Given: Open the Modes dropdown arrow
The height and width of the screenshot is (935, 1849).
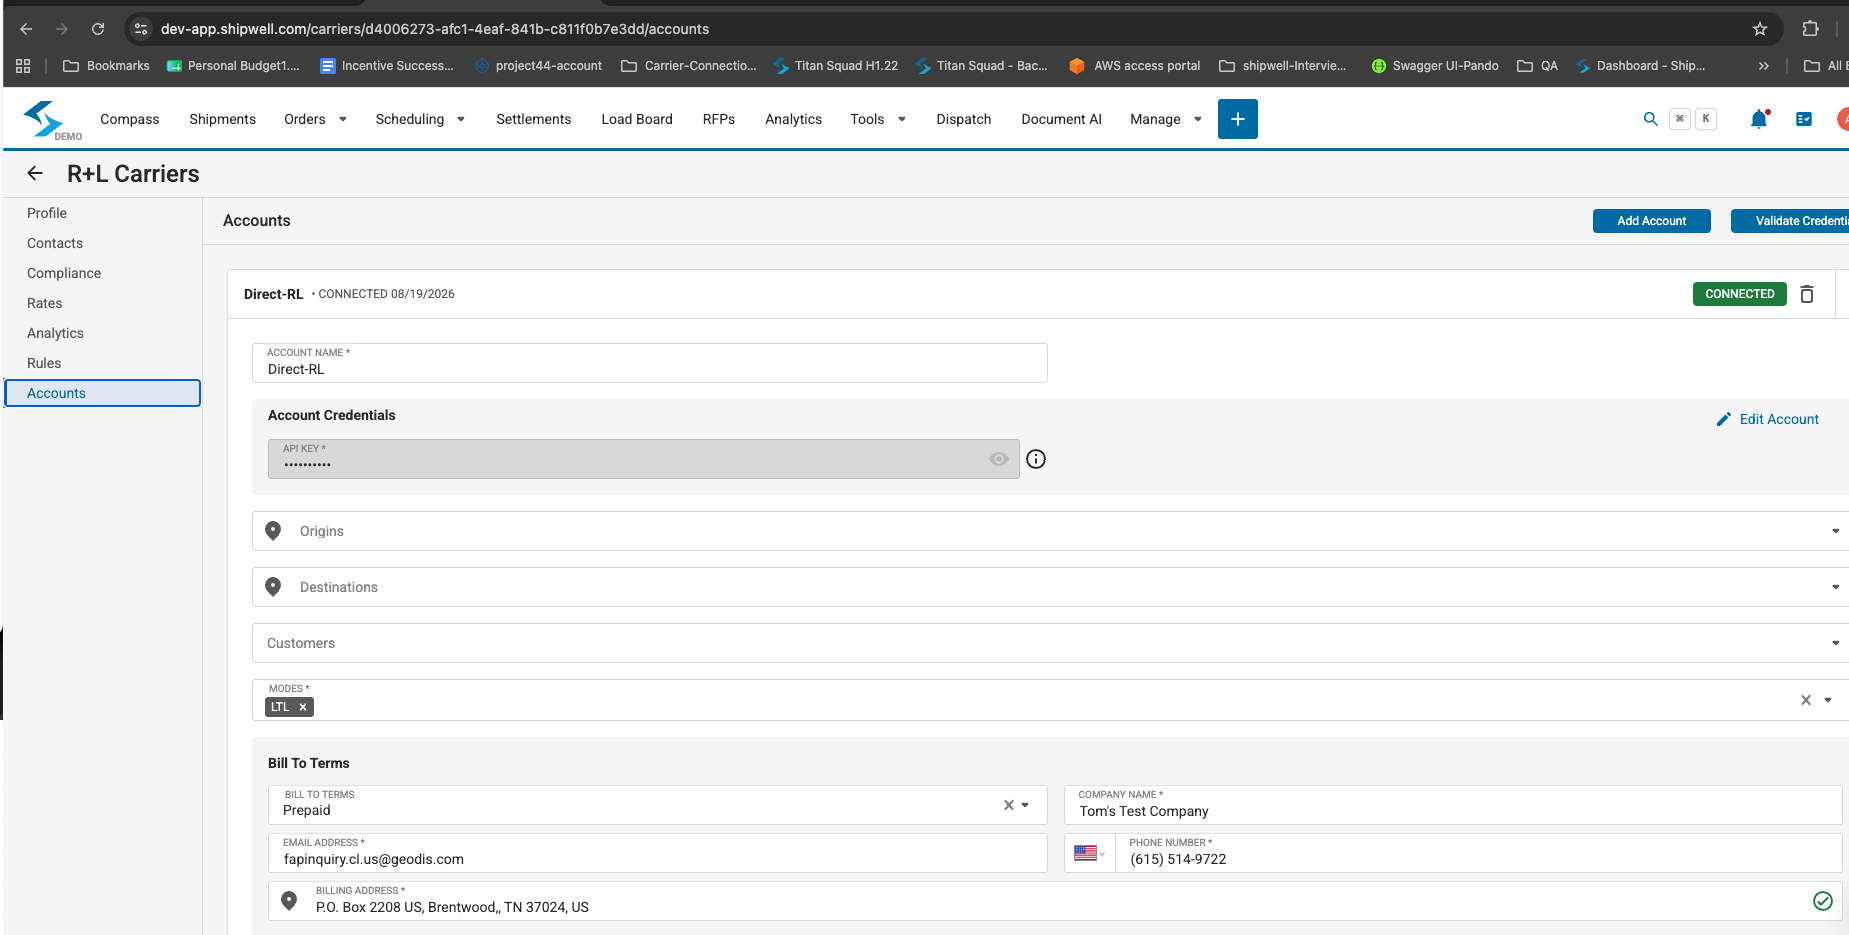Looking at the screenshot, I should pos(1828,700).
